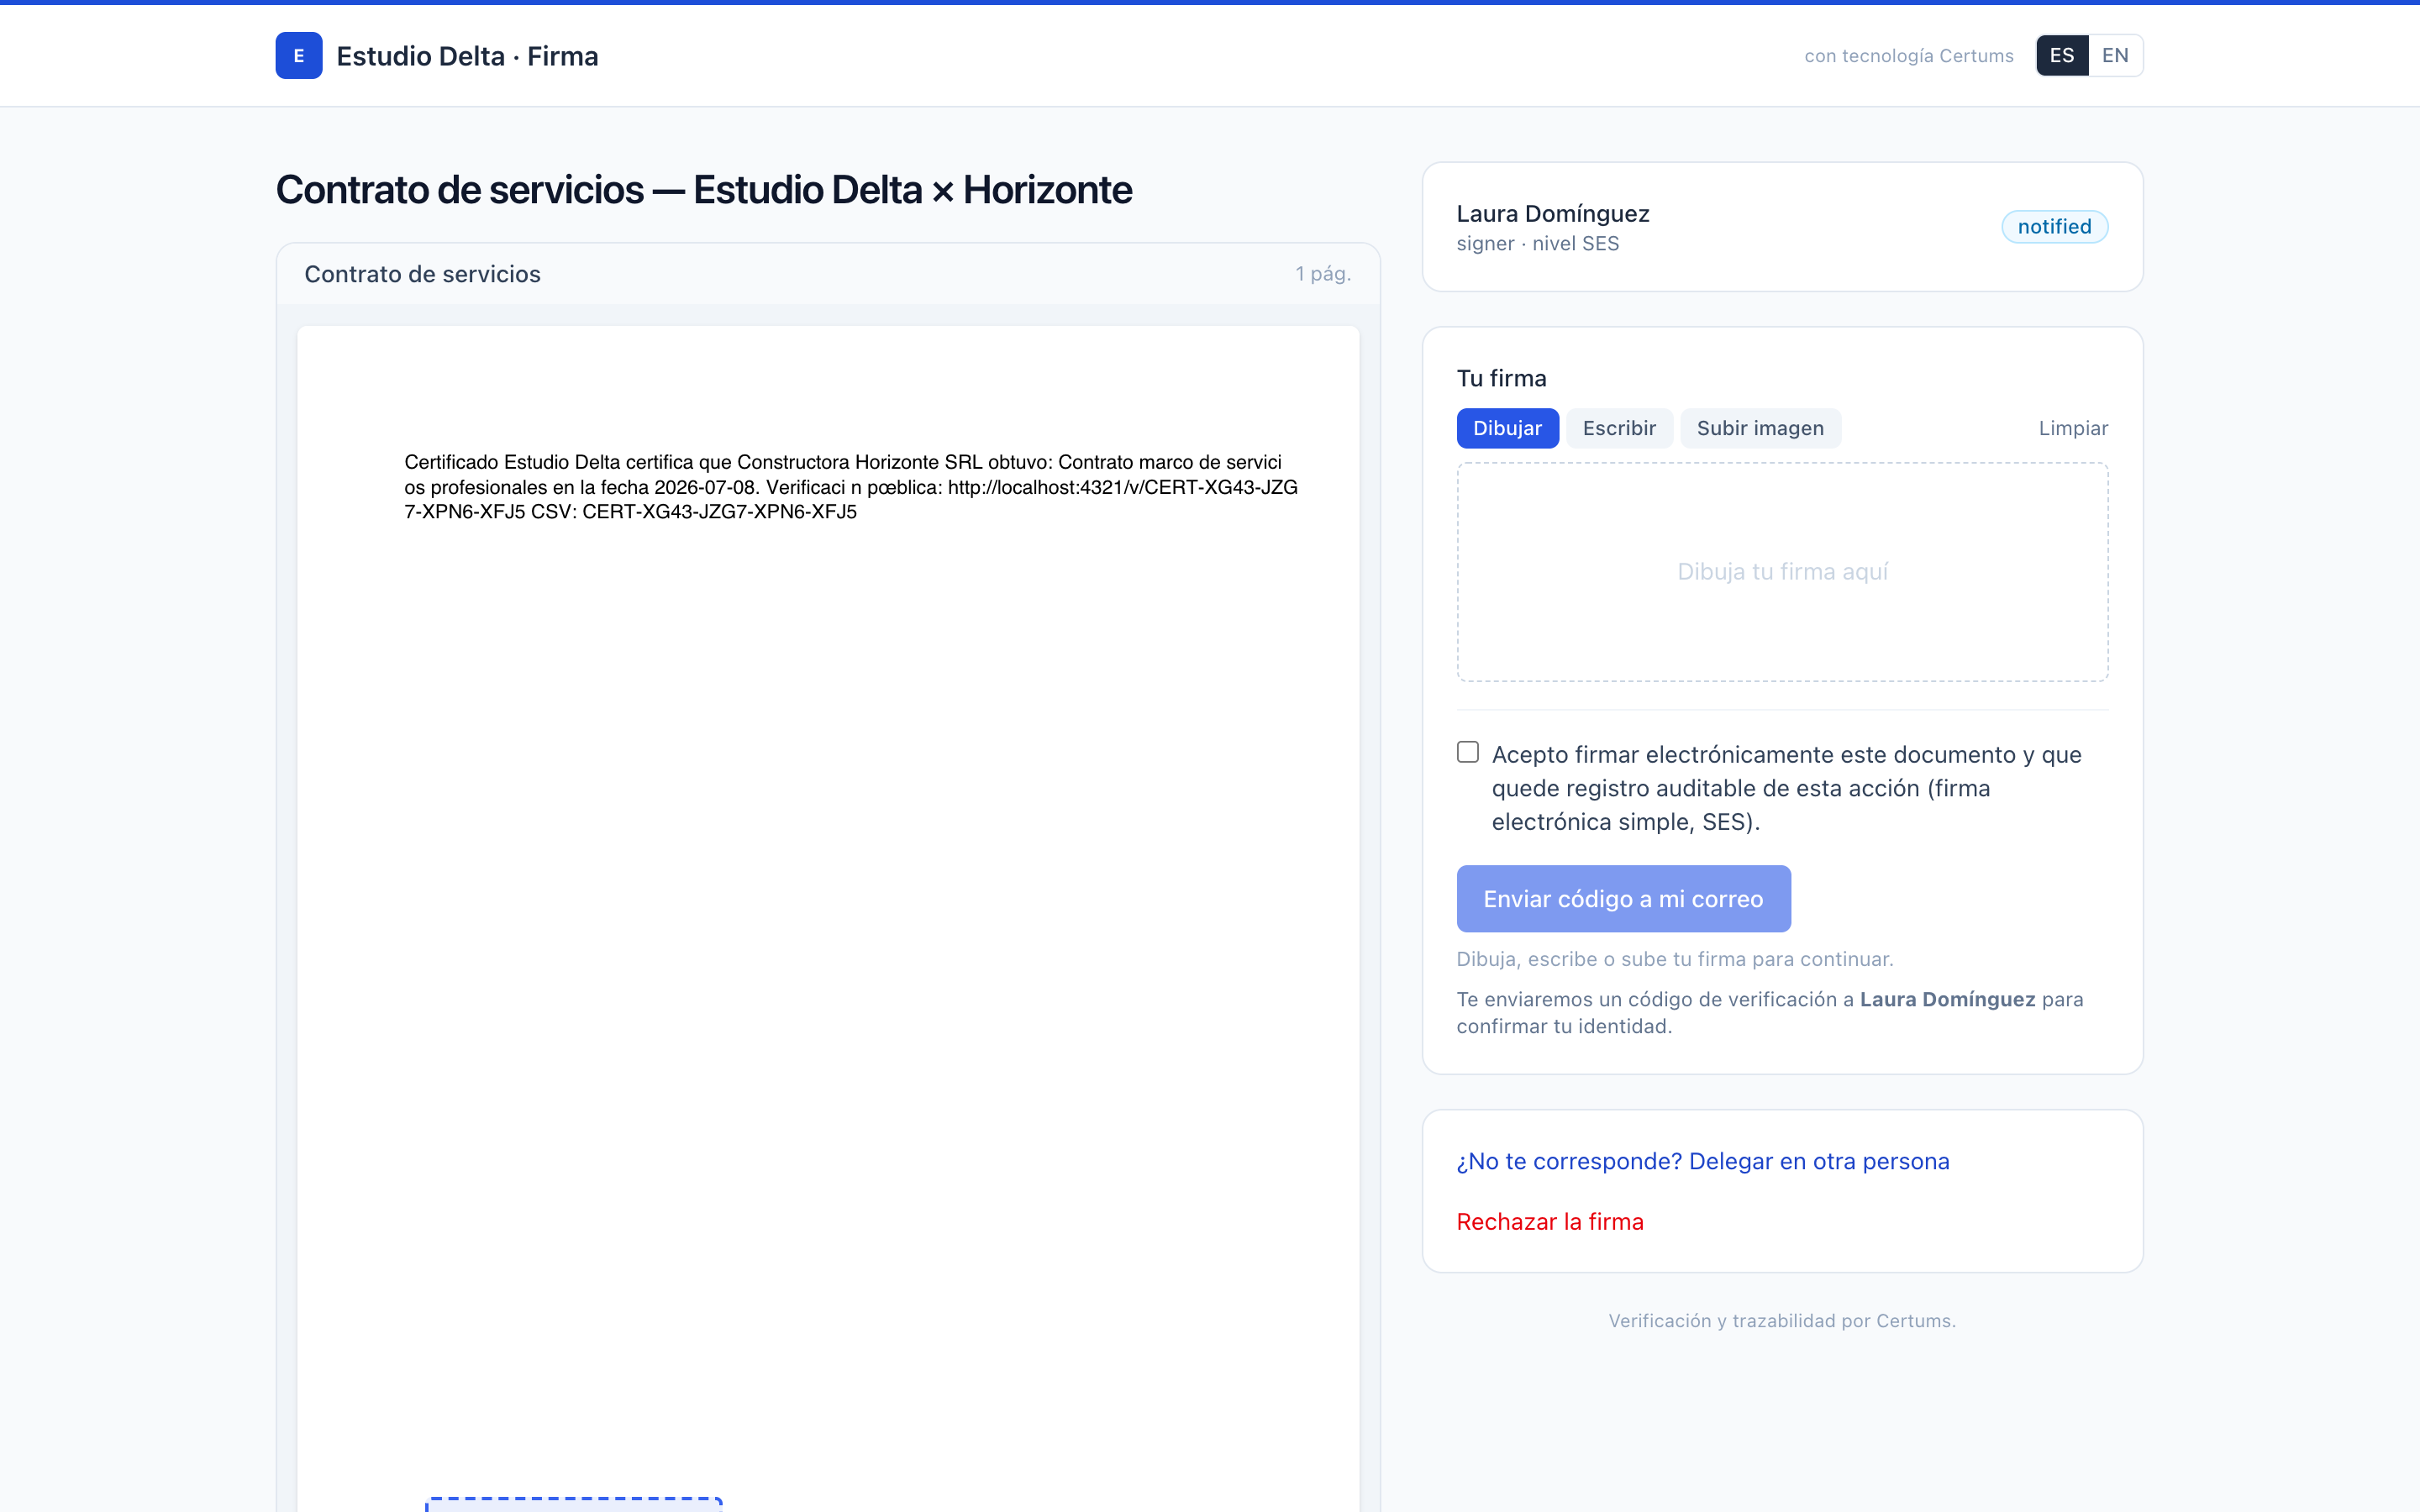
Task: Select the Subir imagen tab
Action: (x=1760, y=428)
